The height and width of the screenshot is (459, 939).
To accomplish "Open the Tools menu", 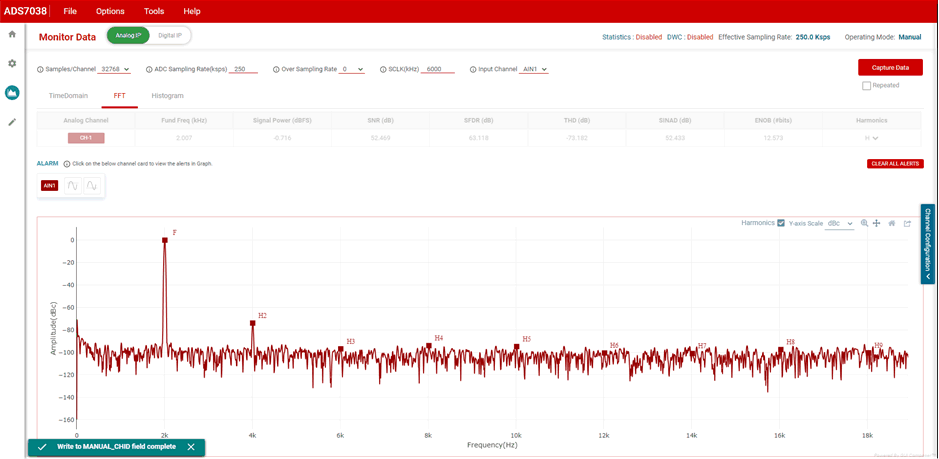I will point(154,11).
